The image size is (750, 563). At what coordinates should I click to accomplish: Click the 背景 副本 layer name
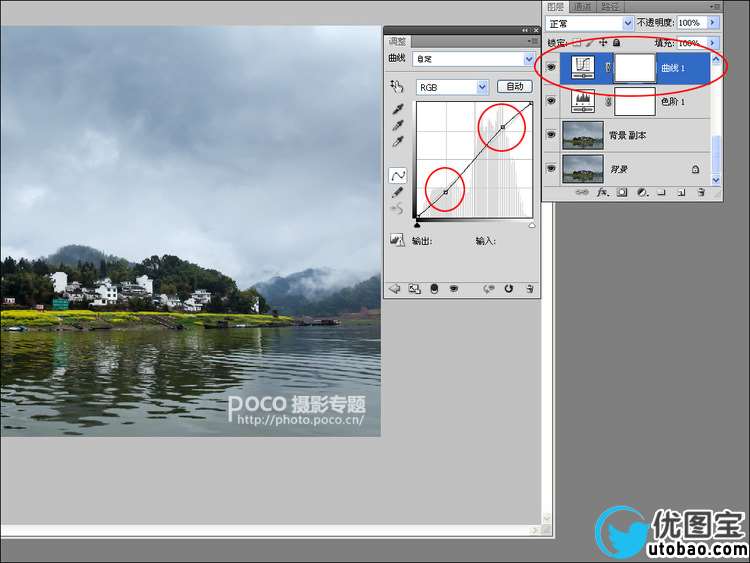[x=628, y=135]
